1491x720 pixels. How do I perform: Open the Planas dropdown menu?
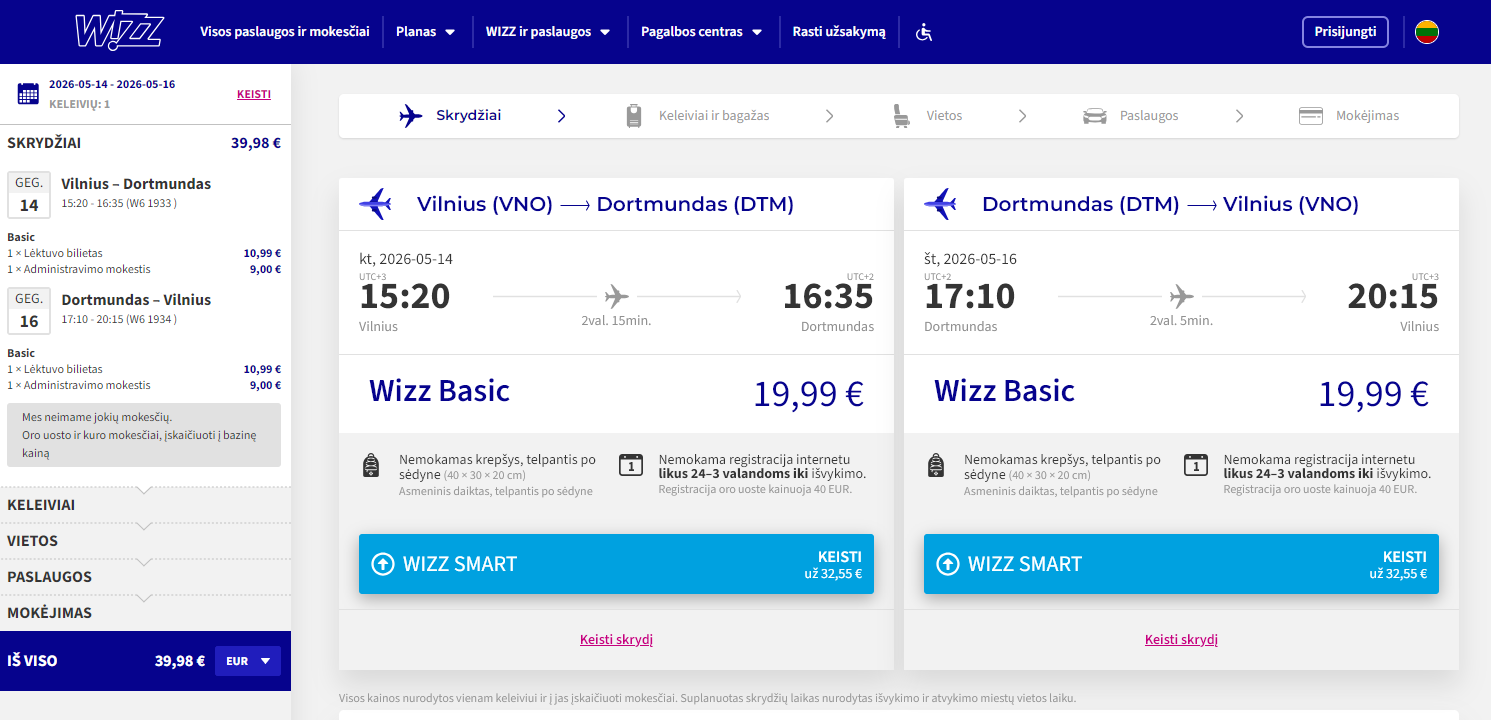tap(425, 32)
